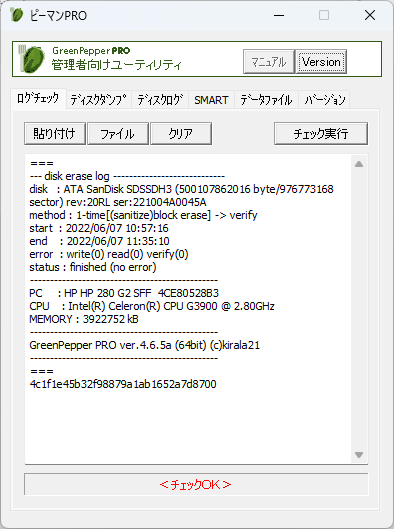
Task: Click the scrollbar down arrow
Action: (359, 455)
